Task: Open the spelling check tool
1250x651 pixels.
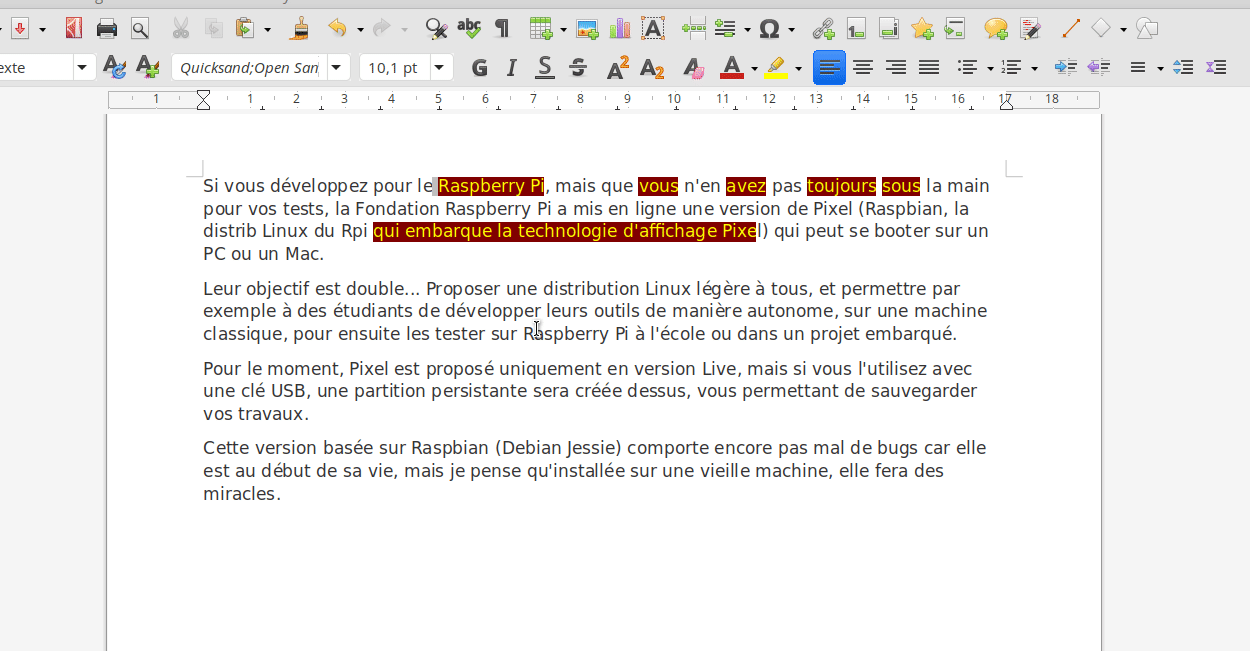Action: pos(469,29)
